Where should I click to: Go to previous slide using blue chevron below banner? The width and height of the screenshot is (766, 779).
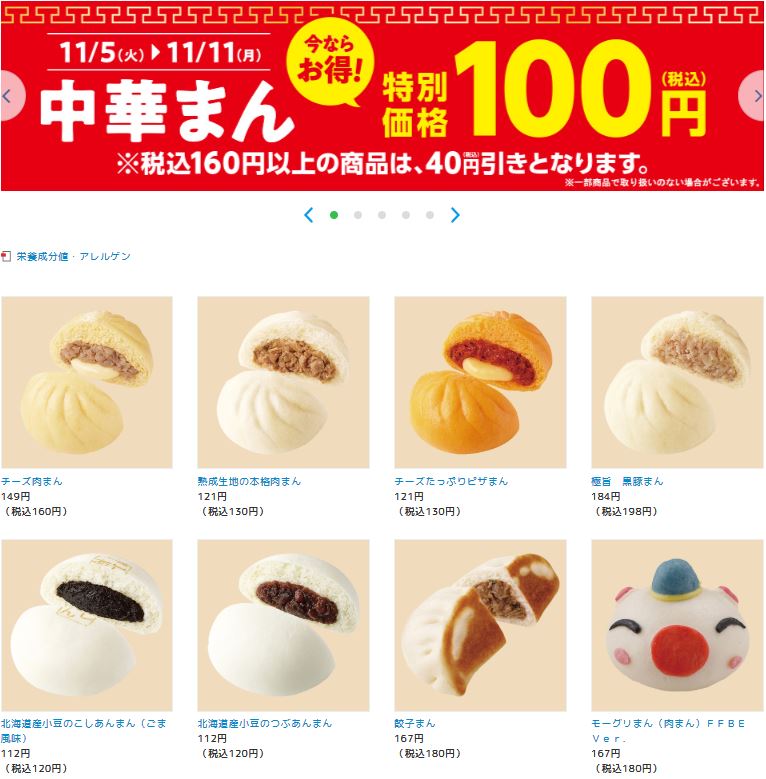tap(308, 215)
